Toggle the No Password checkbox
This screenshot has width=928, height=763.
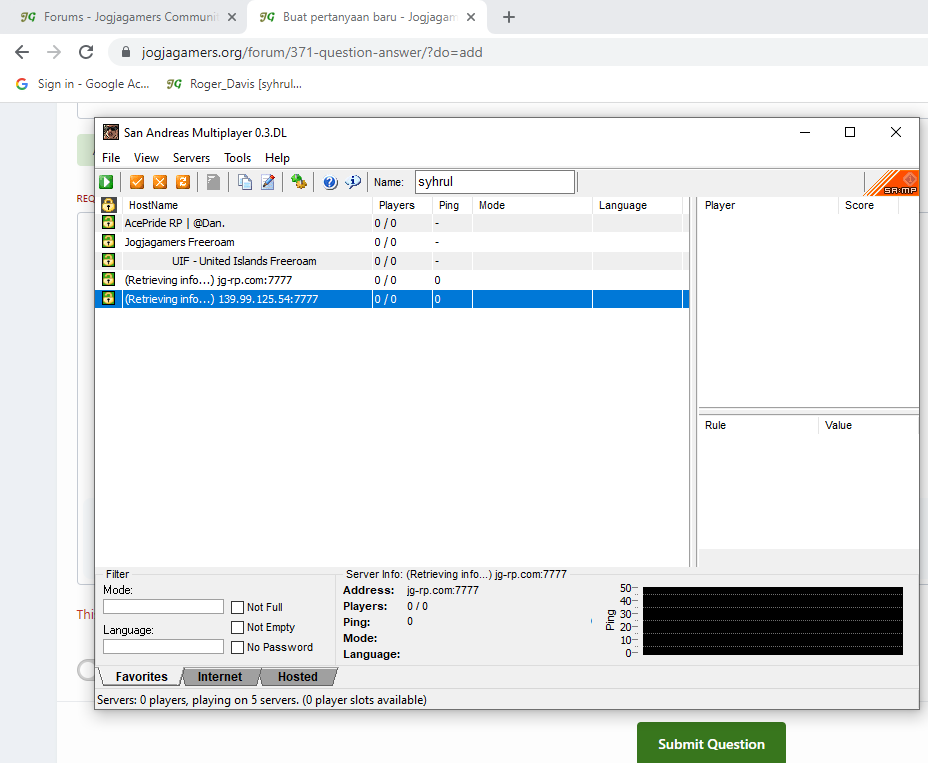pyautogui.click(x=237, y=648)
